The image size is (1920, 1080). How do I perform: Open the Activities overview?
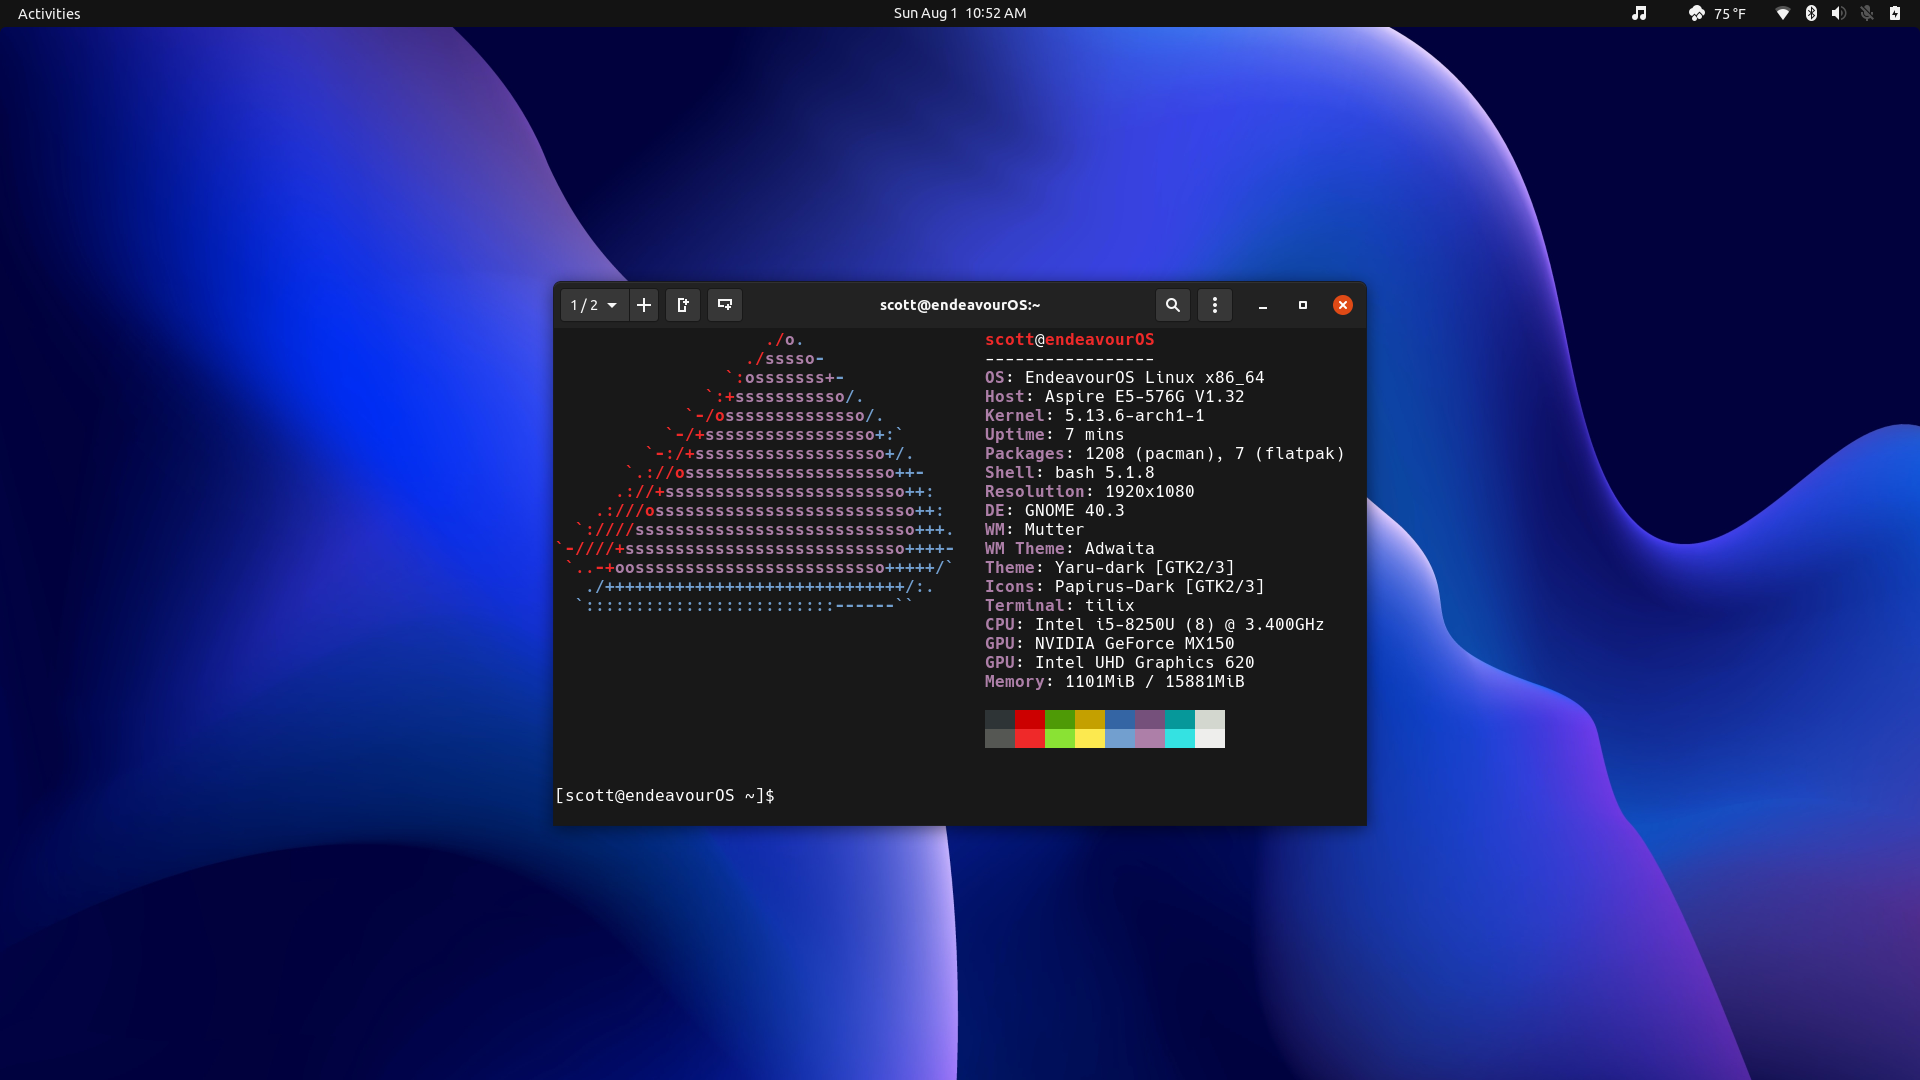[49, 13]
